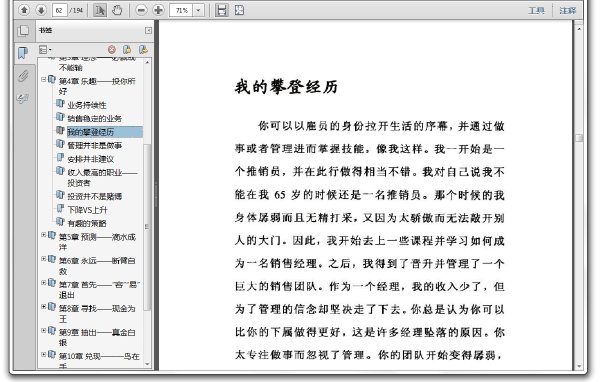Expand the 第7章 首先 bookmark
This screenshot has height=382, width=600.
tap(44, 283)
